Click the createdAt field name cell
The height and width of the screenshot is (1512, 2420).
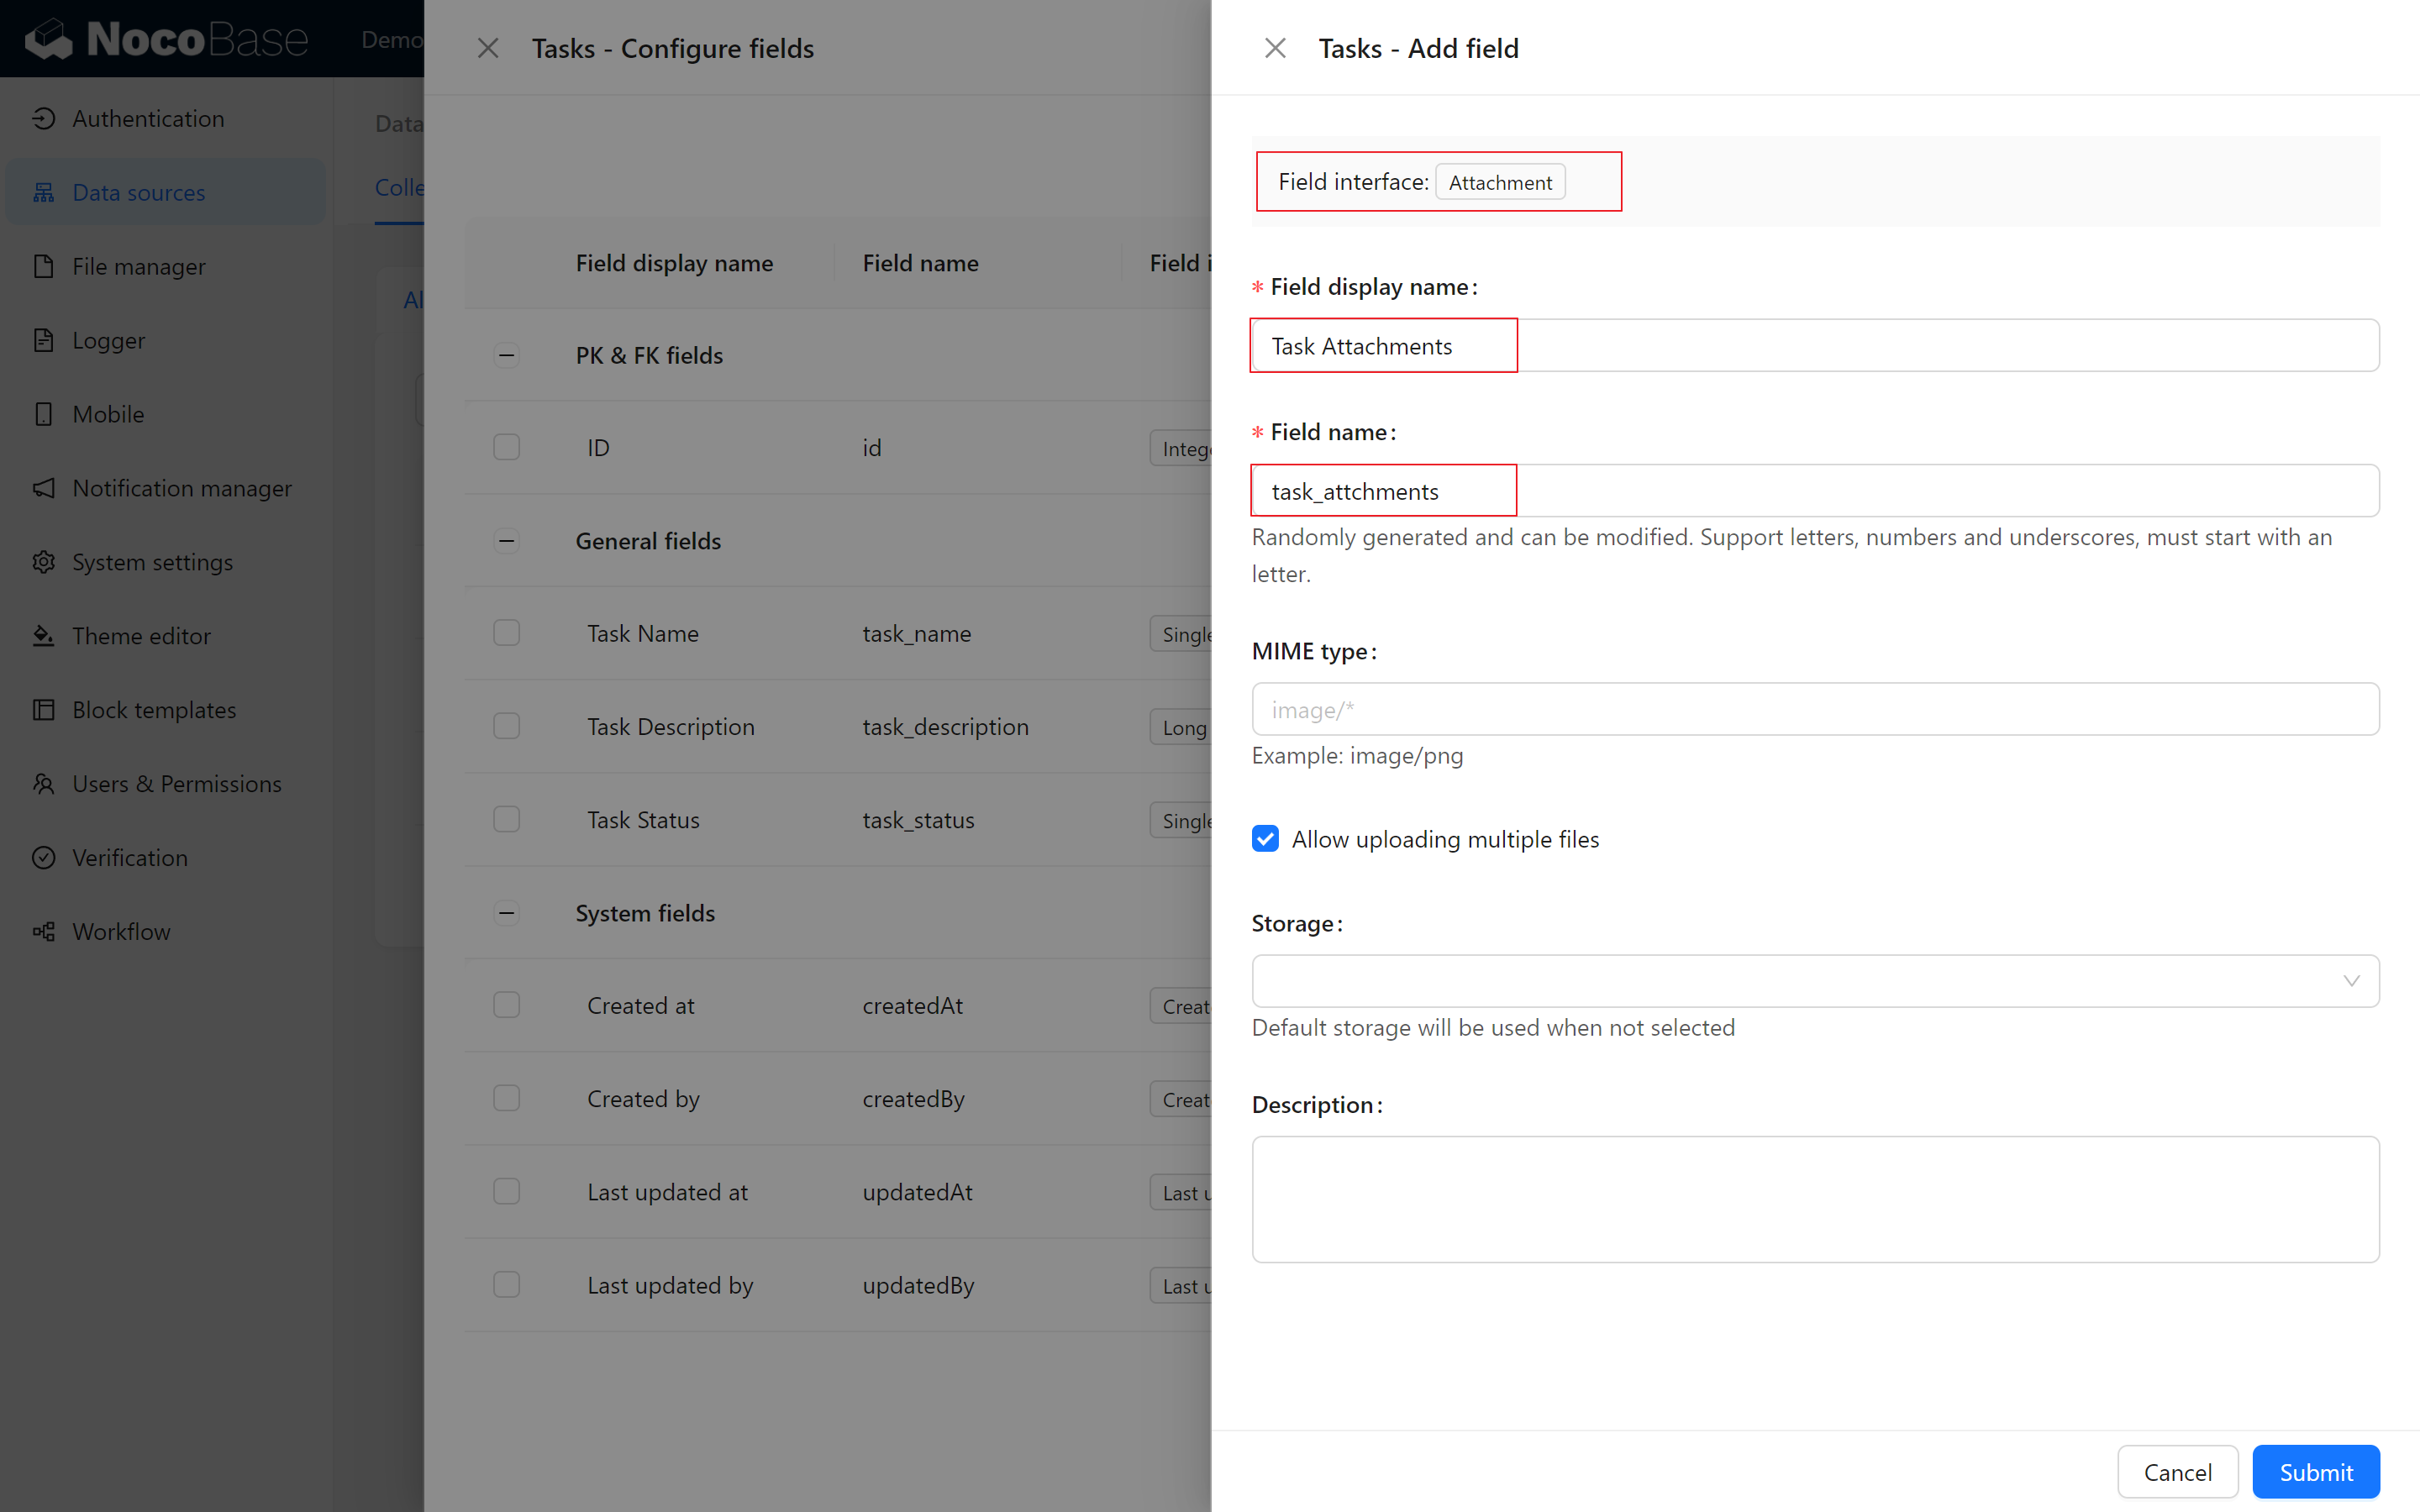[x=912, y=1005]
